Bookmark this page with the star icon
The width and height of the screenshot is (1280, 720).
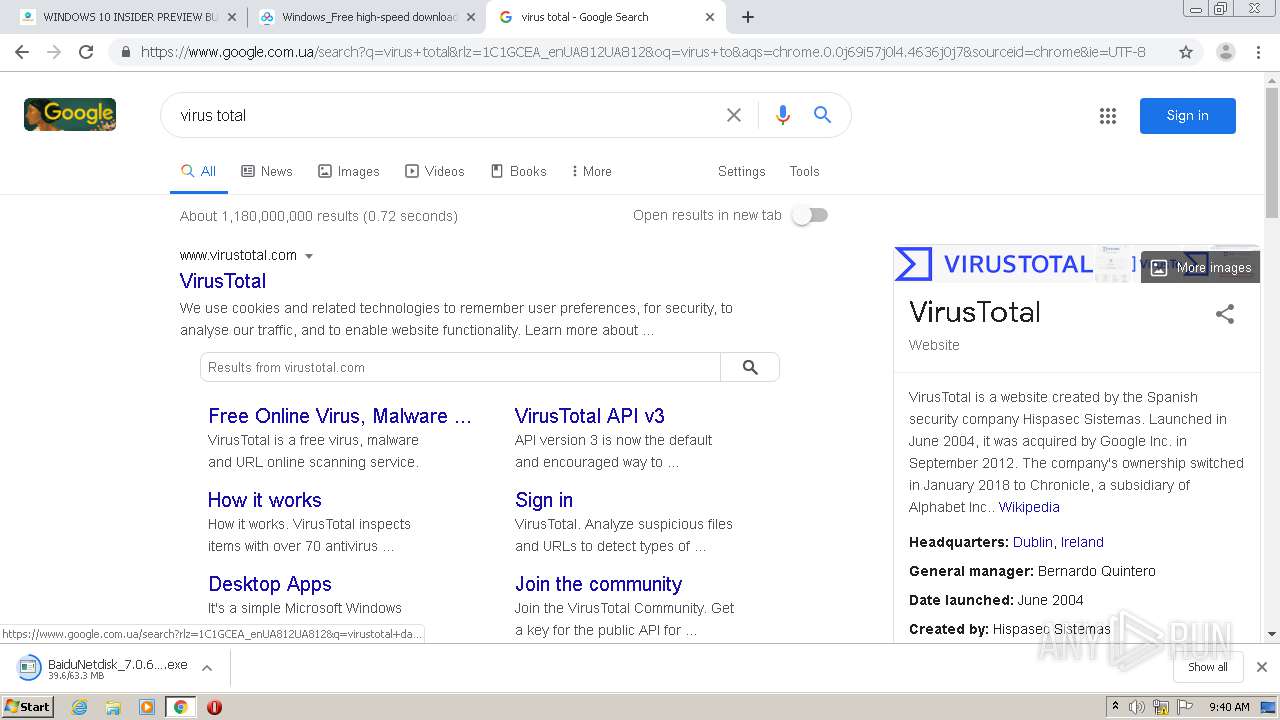[1186, 52]
